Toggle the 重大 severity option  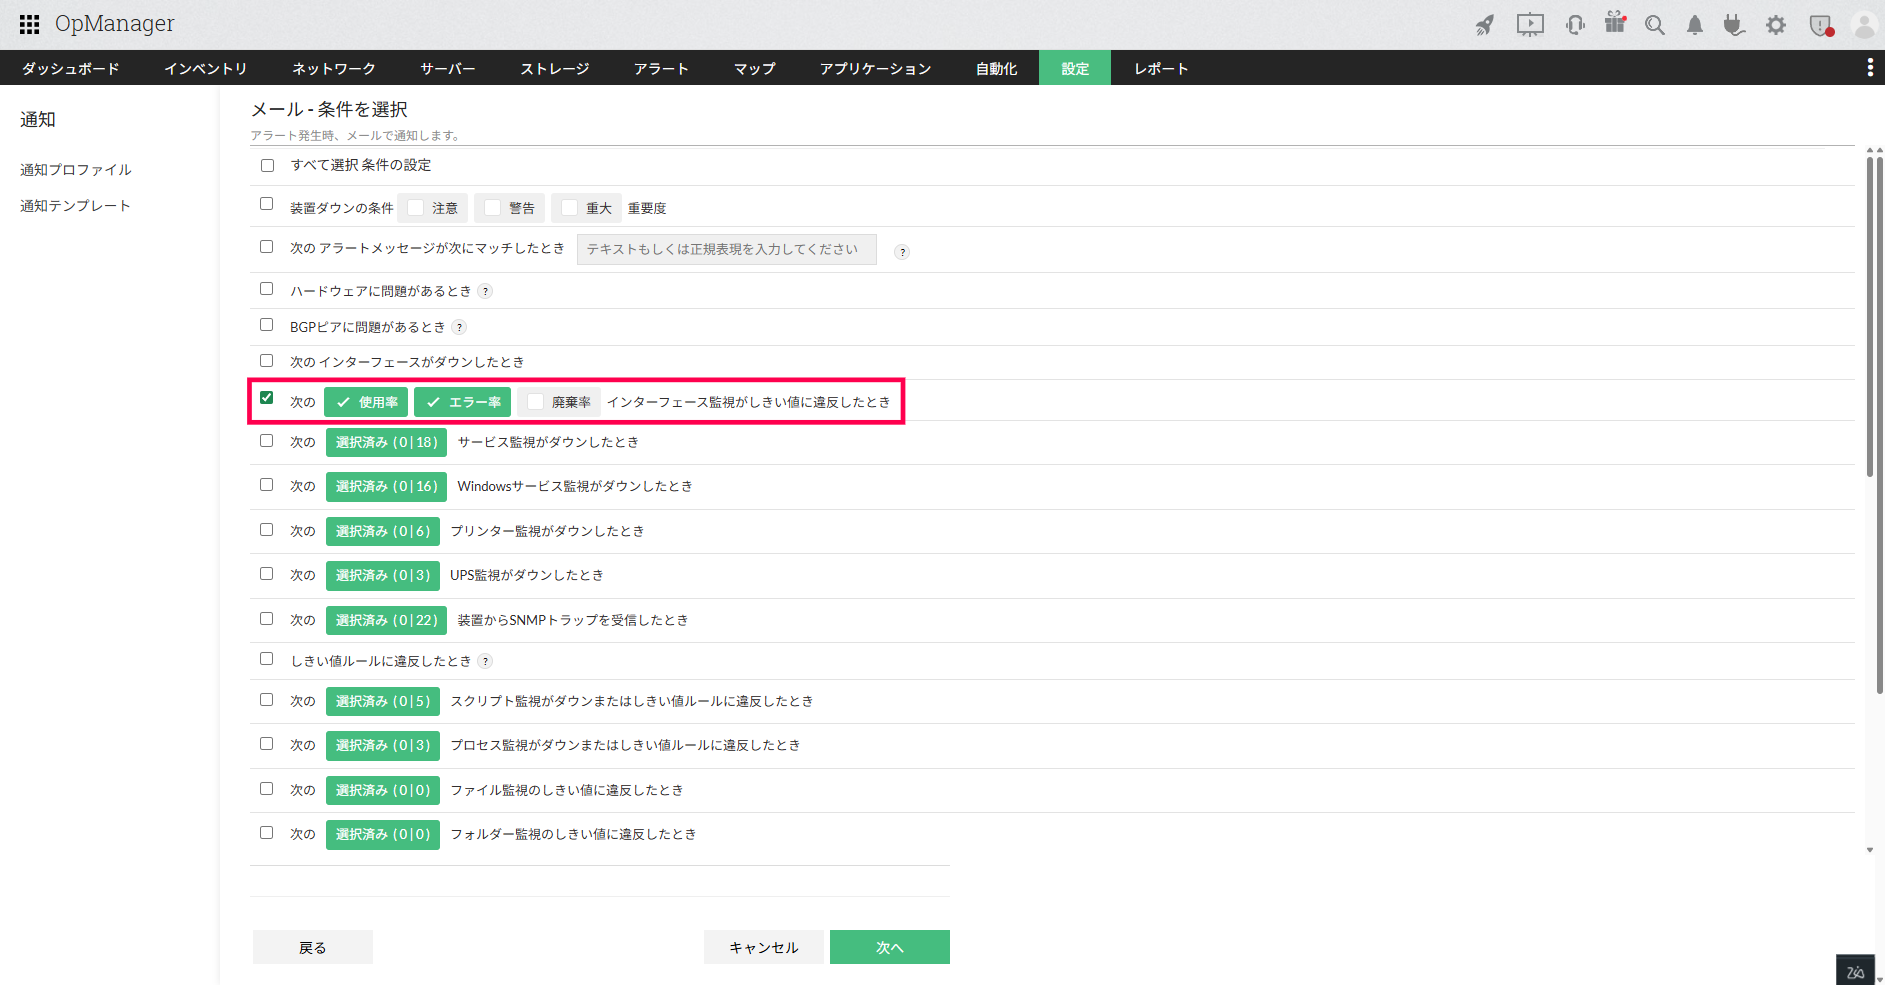pos(587,208)
